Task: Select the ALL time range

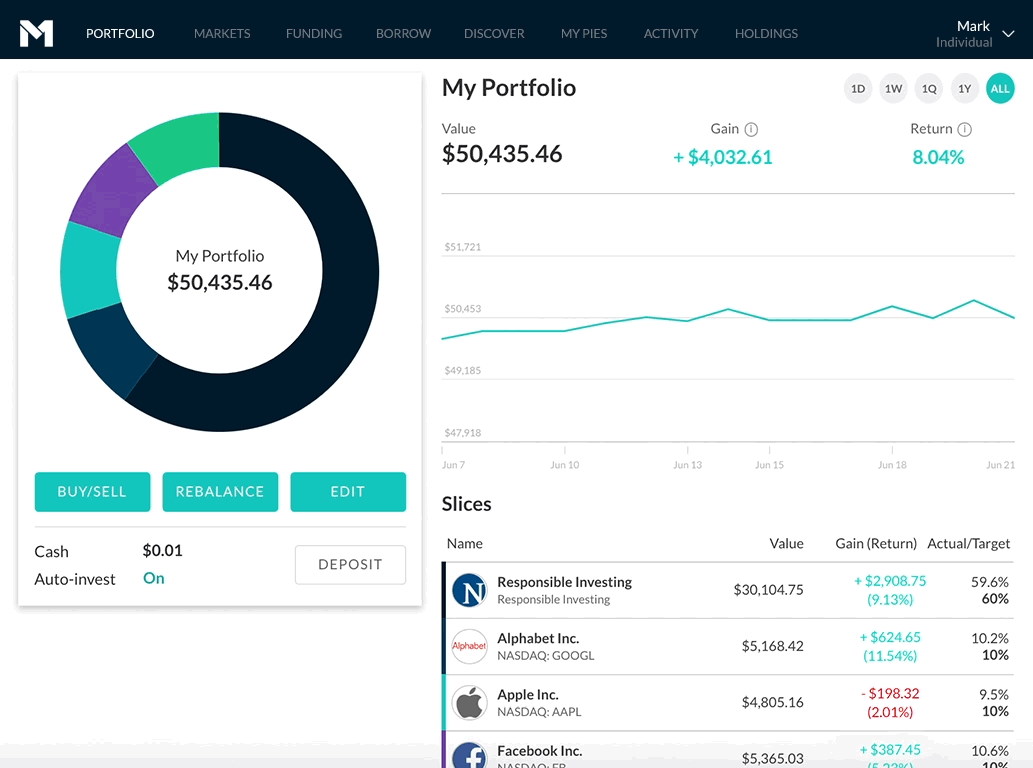Action: [1000, 88]
